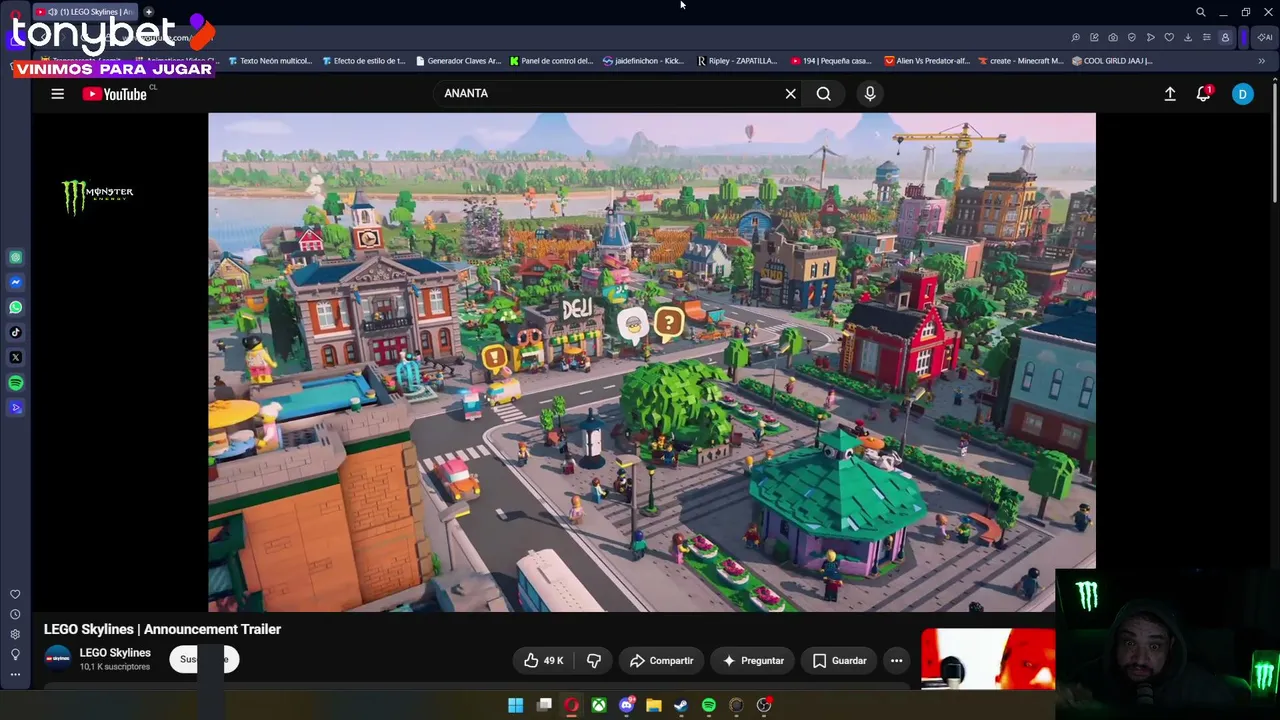Open the address bar snapshot camera icon
This screenshot has width=1280, height=720.
pyautogui.click(x=1113, y=38)
